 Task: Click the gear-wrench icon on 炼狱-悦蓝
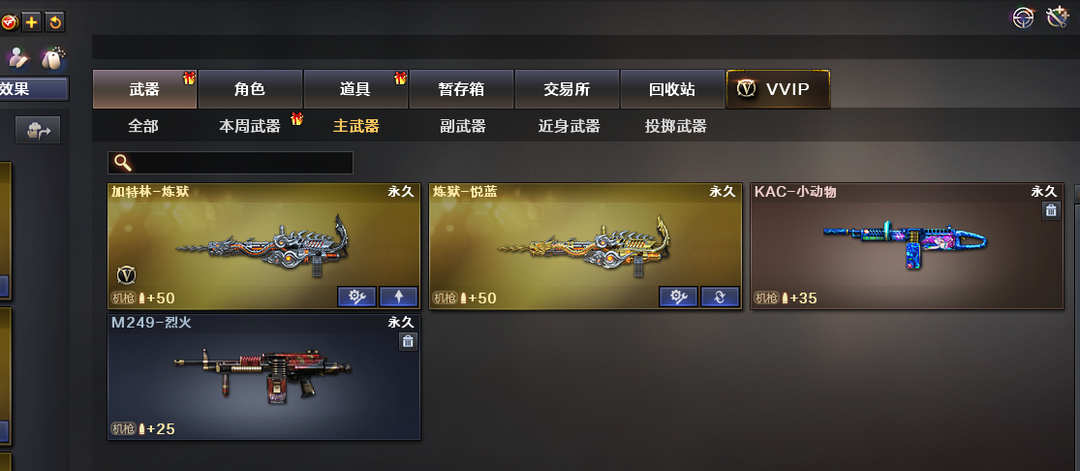[678, 297]
